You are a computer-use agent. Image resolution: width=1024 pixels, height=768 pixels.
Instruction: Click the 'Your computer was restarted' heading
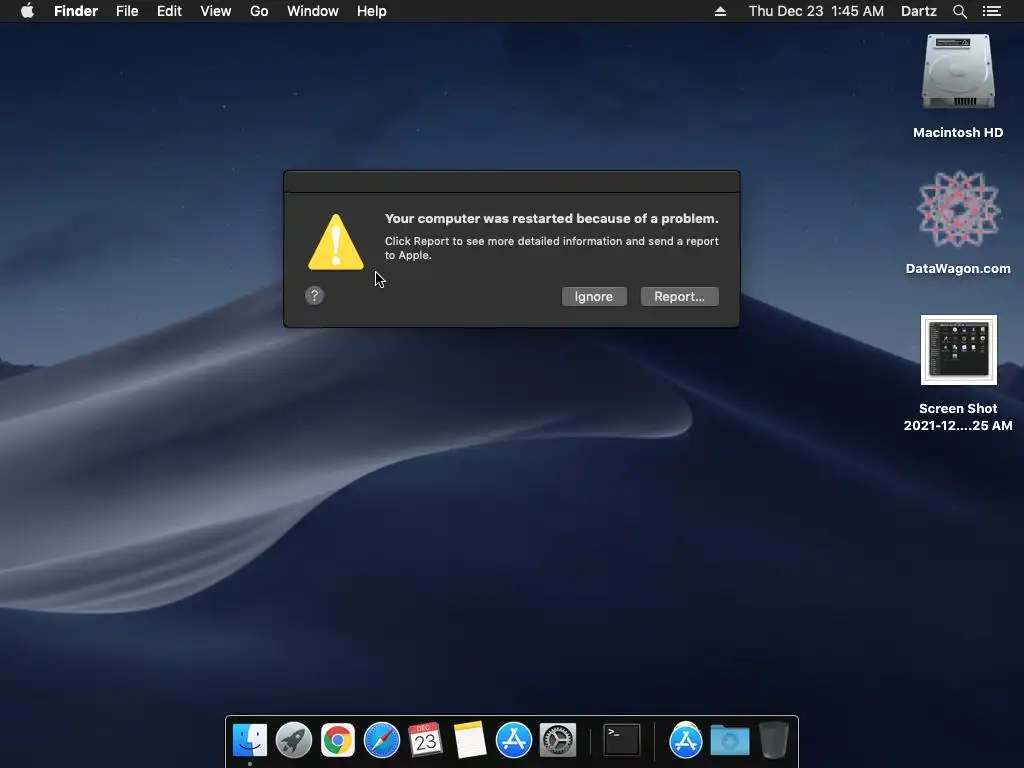point(551,219)
